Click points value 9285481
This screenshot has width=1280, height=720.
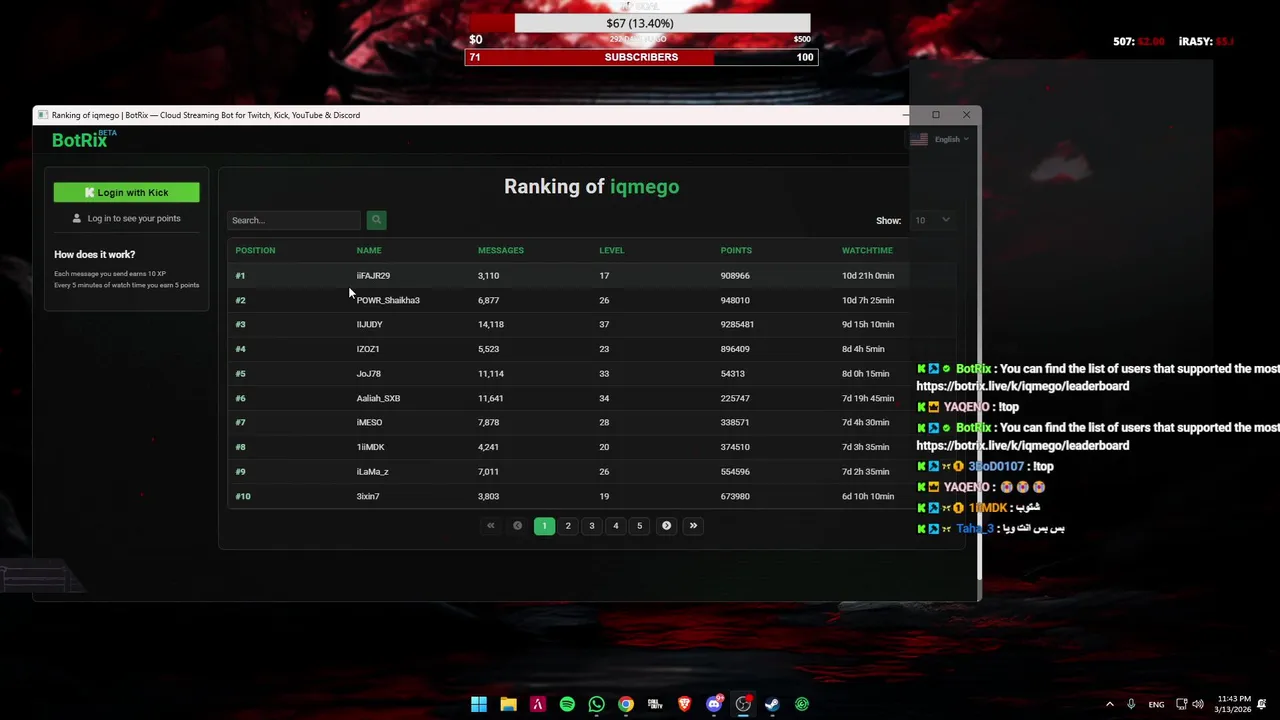tap(737, 325)
